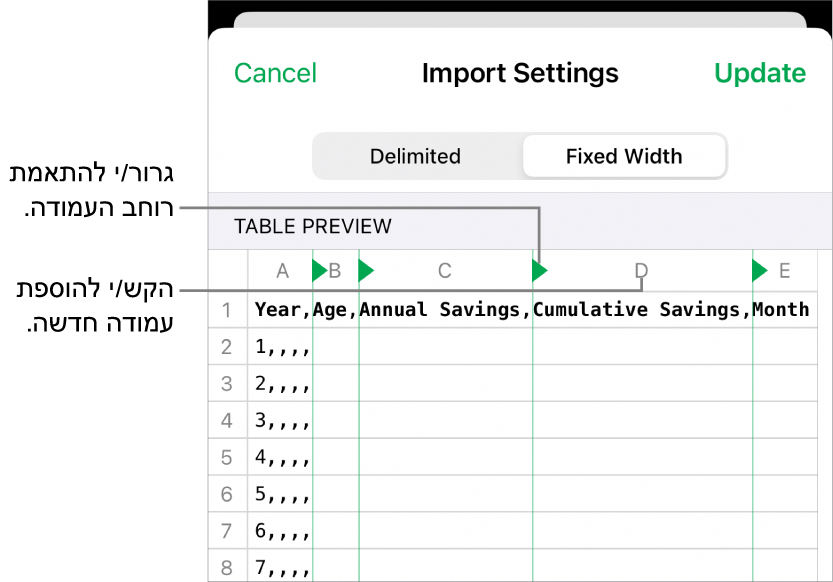Click the green divider arrow between columns B and C
Image resolution: width=833 pixels, height=582 pixels.
pos(365,270)
